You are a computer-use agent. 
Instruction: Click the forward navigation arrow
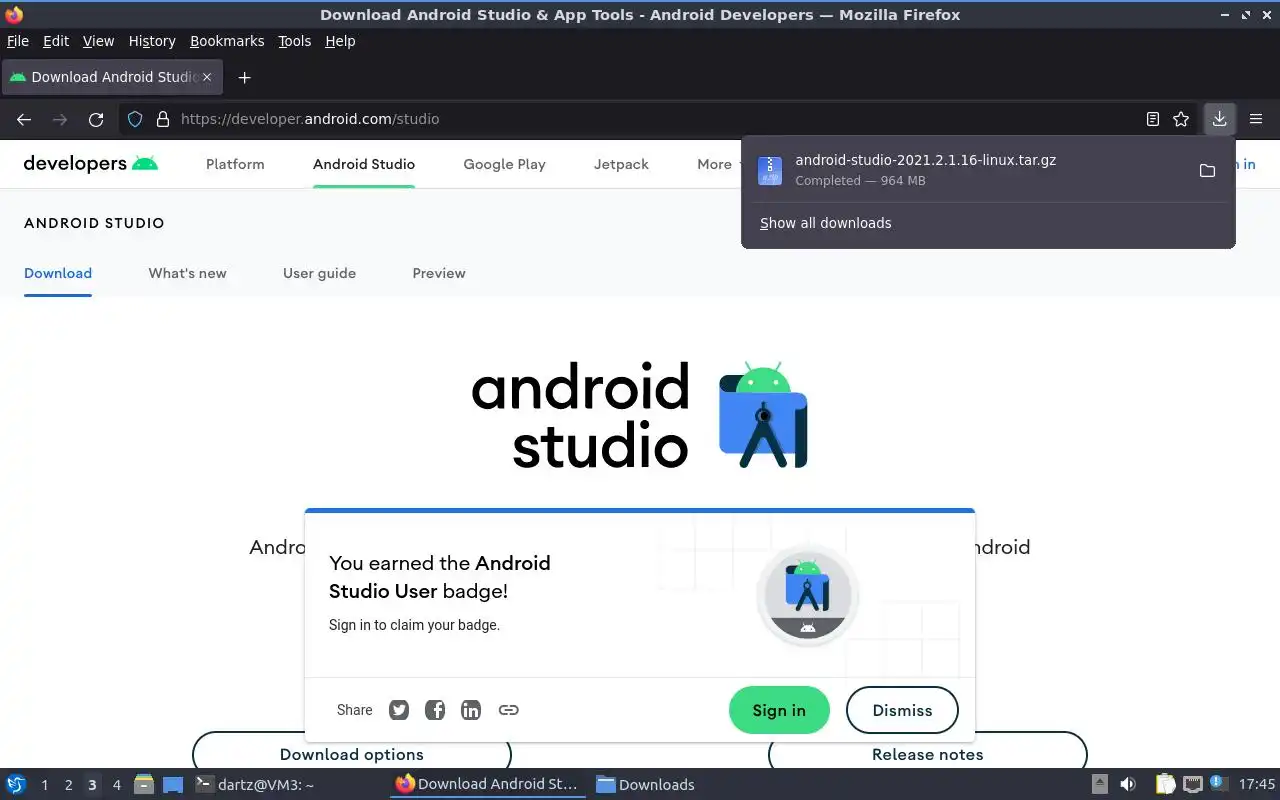coord(60,119)
